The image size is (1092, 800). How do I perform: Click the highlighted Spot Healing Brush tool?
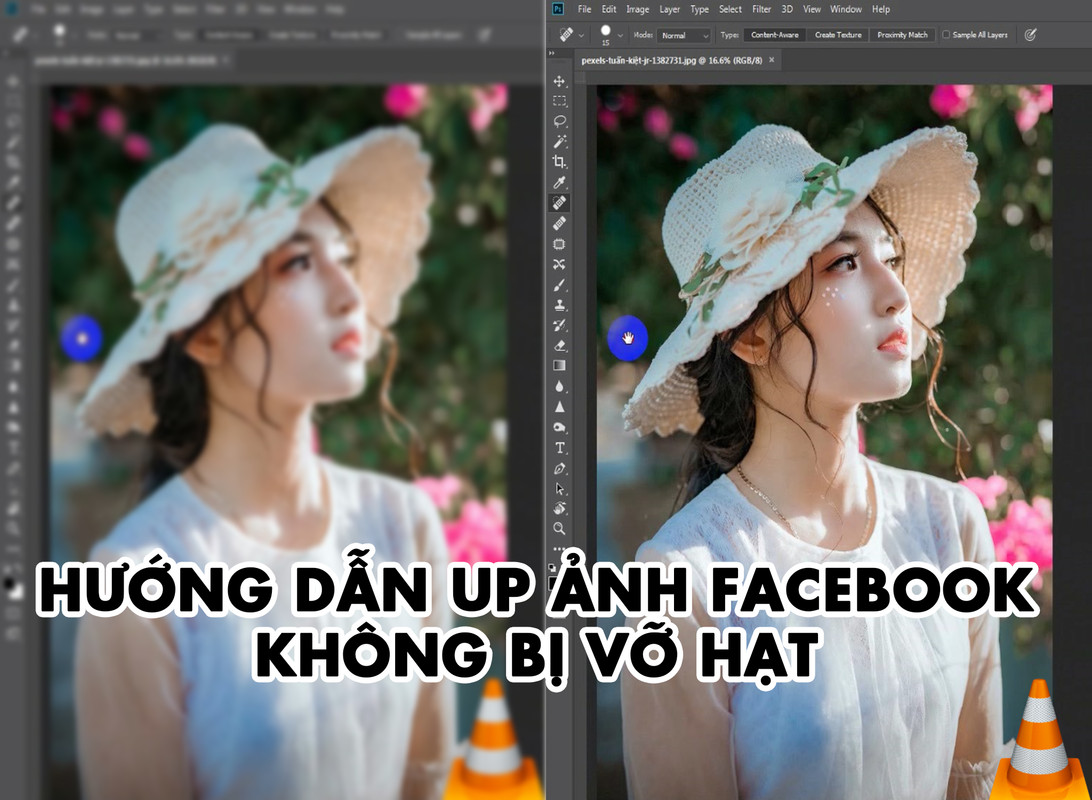click(559, 203)
